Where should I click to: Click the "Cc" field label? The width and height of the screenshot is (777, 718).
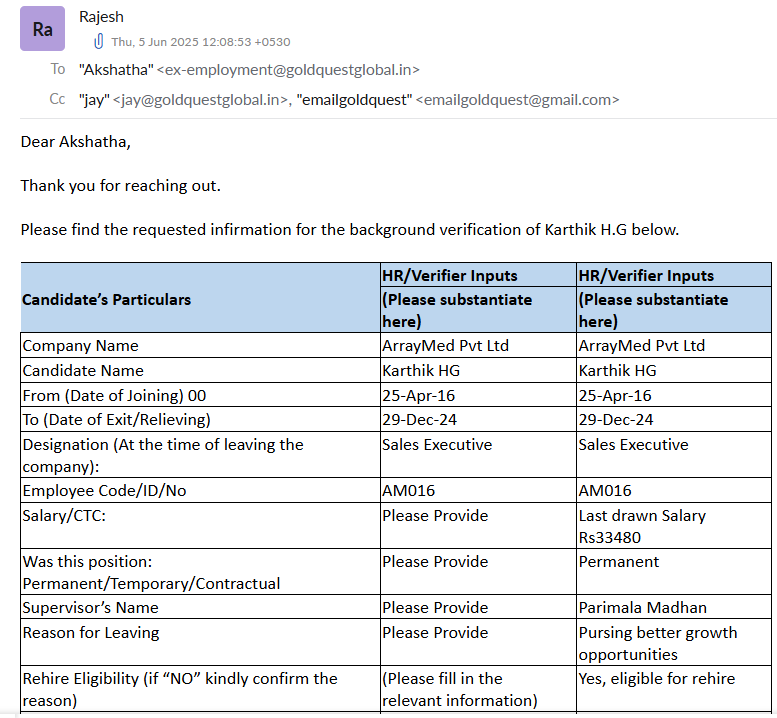pyautogui.click(x=58, y=100)
